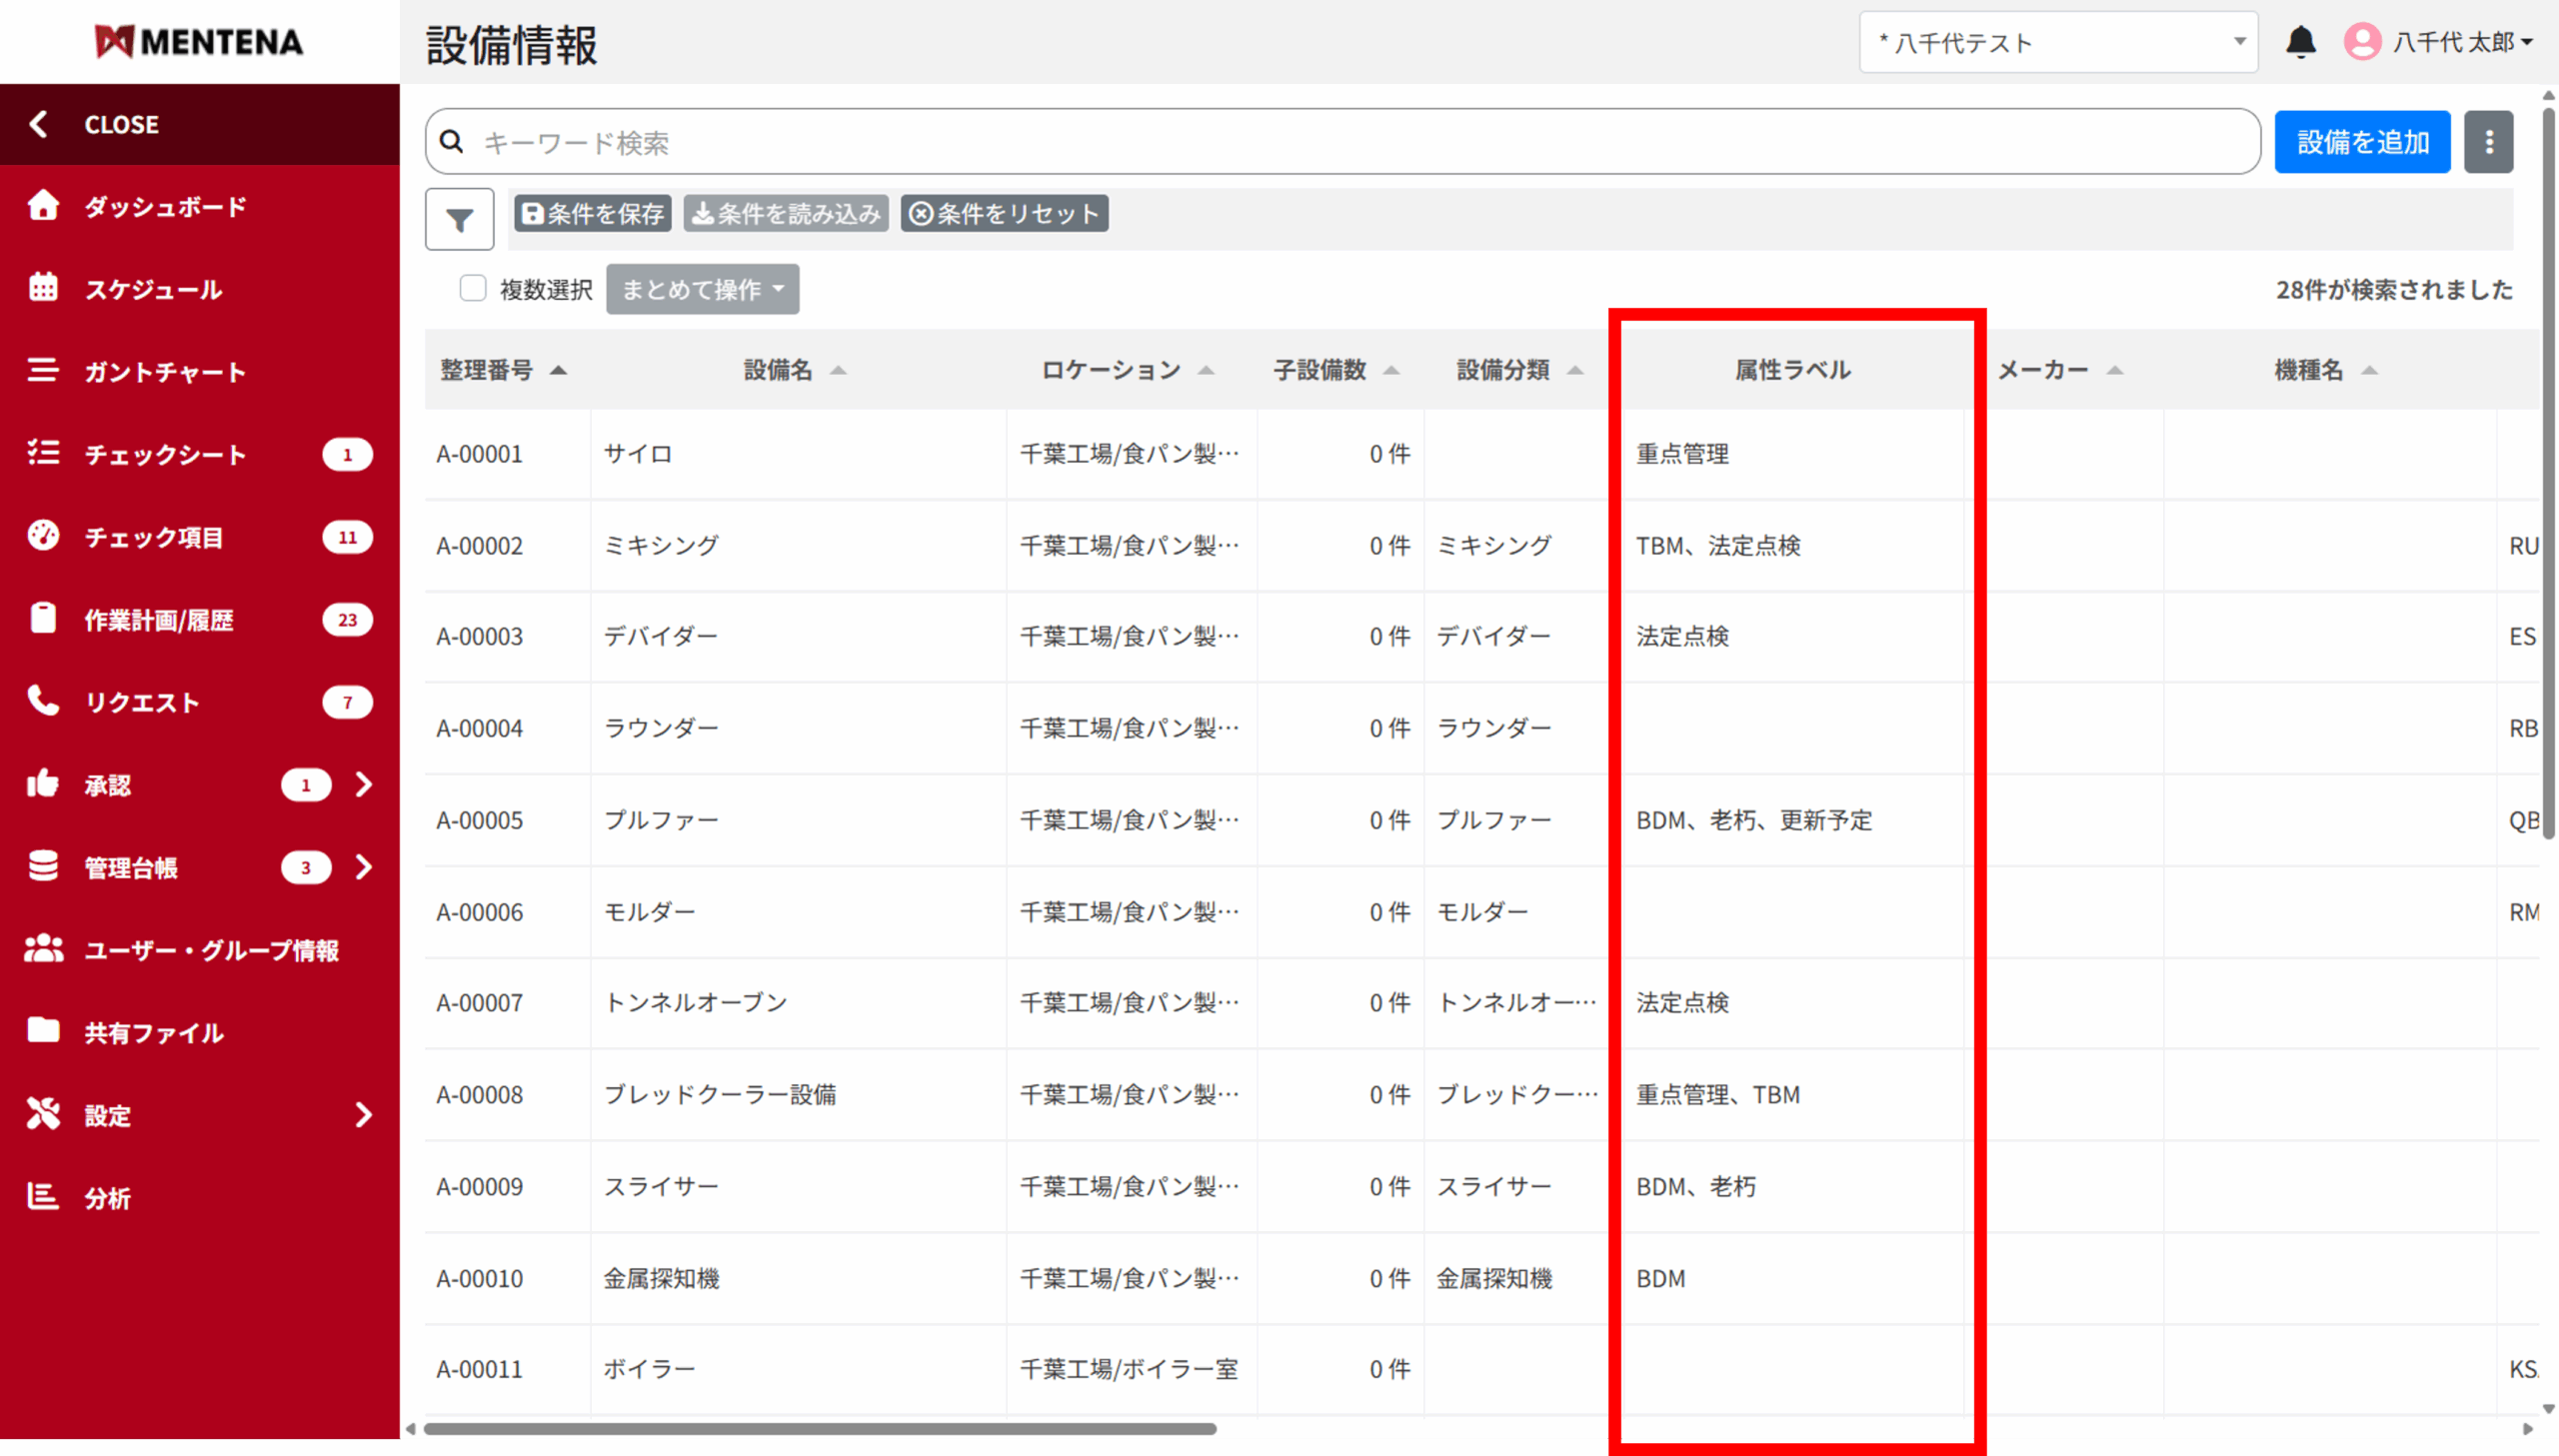Open リクエスト phone item in sidebar
The image size is (2559, 1456).
point(142,702)
